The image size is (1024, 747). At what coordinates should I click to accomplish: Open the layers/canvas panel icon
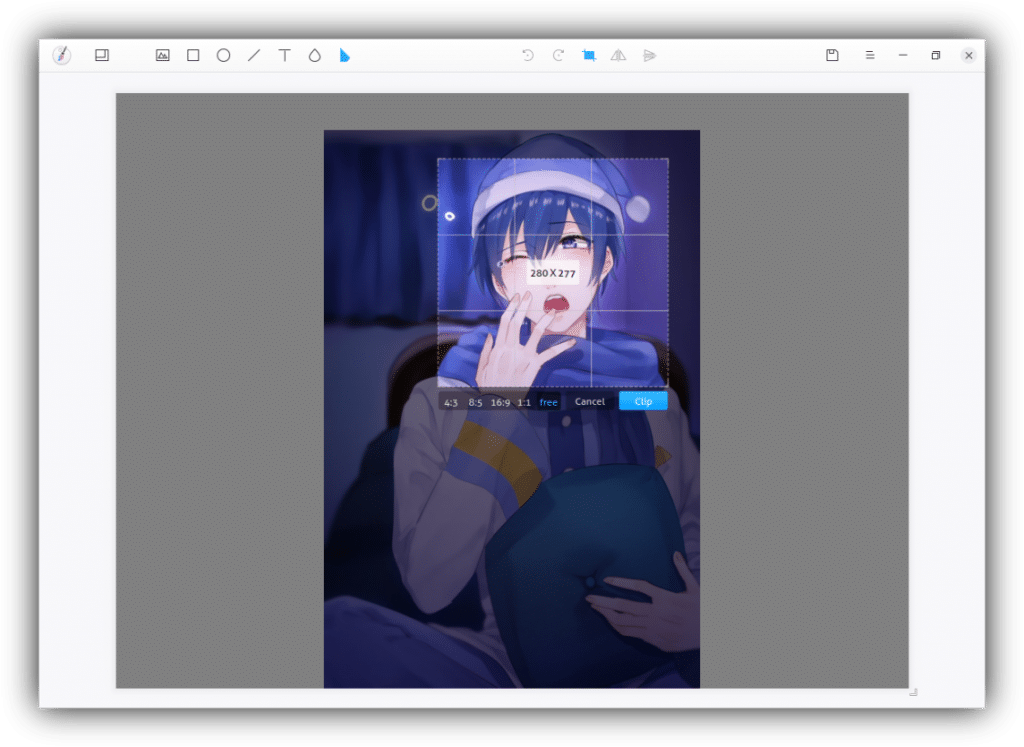click(x=102, y=55)
